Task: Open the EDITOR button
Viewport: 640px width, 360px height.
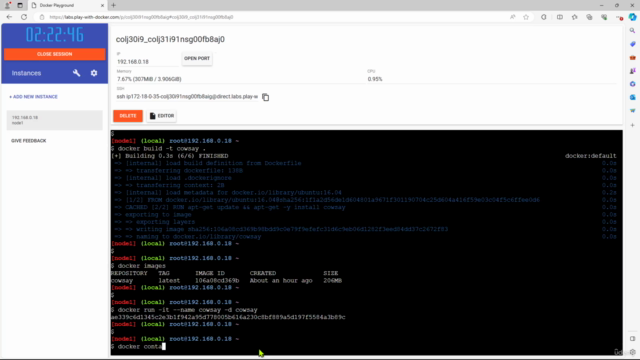Action: [x=162, y=116]
